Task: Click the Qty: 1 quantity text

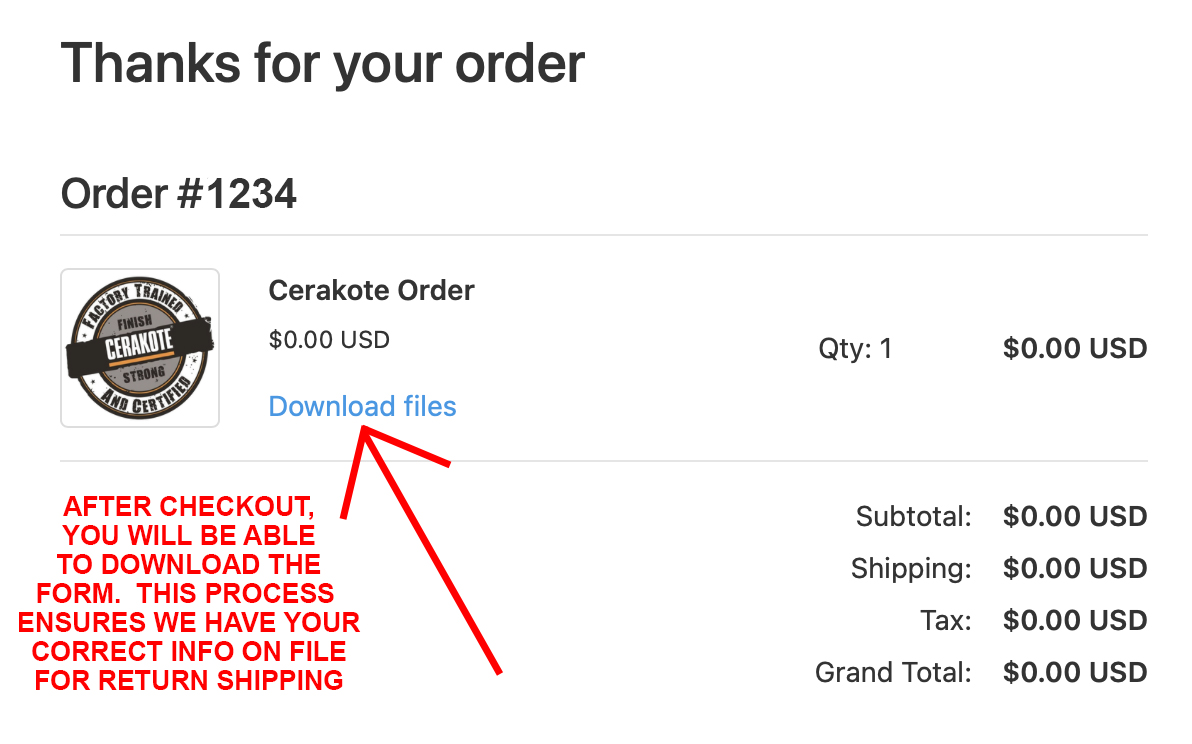Action: pos(855,348)
